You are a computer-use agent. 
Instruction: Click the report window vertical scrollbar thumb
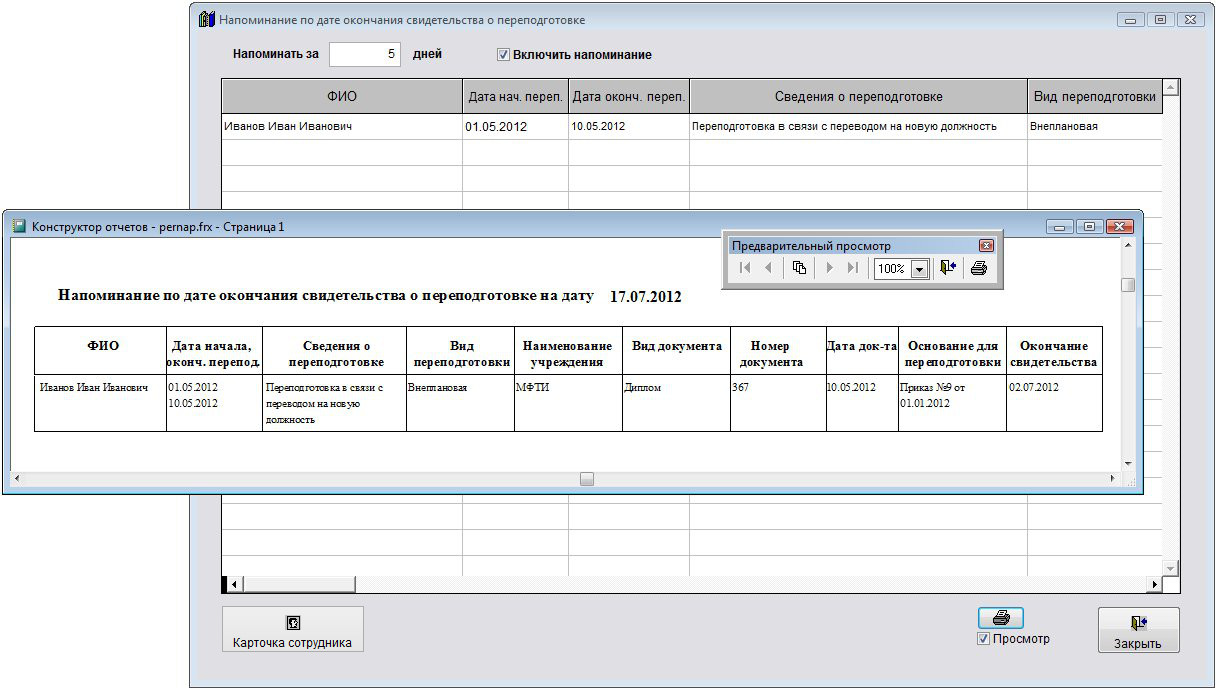[1128, 285]
